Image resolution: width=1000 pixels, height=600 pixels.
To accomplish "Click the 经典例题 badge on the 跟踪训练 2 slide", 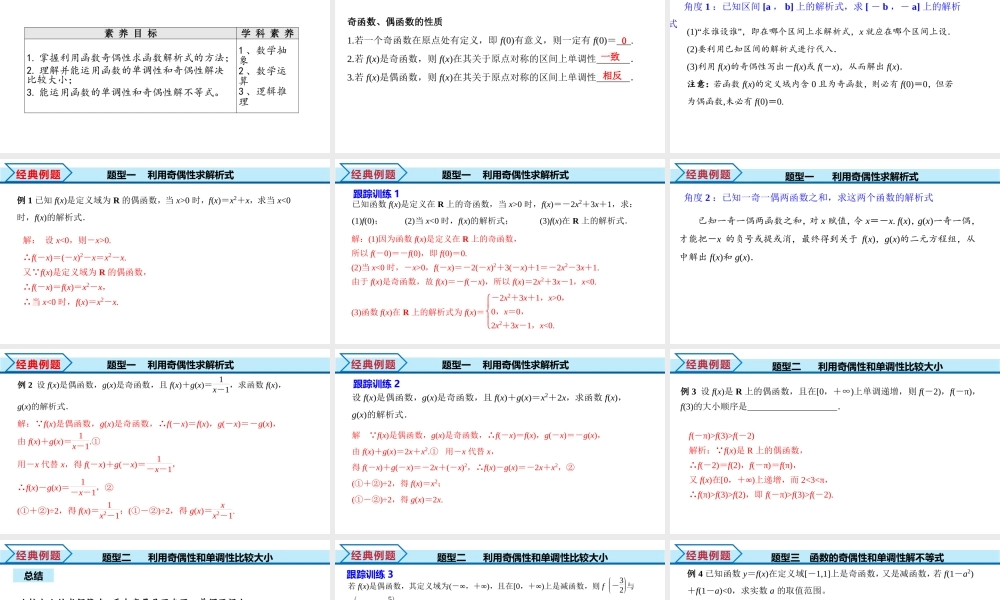I will coord(372,365).
